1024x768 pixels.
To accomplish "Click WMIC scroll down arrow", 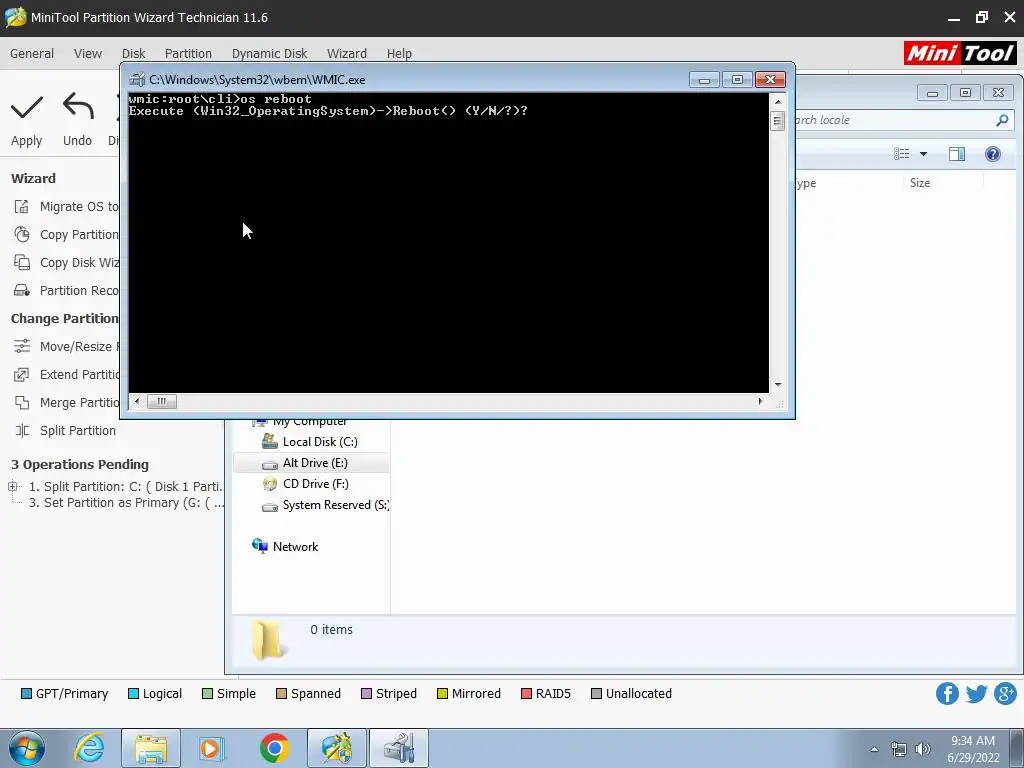I will pos(777,385).
